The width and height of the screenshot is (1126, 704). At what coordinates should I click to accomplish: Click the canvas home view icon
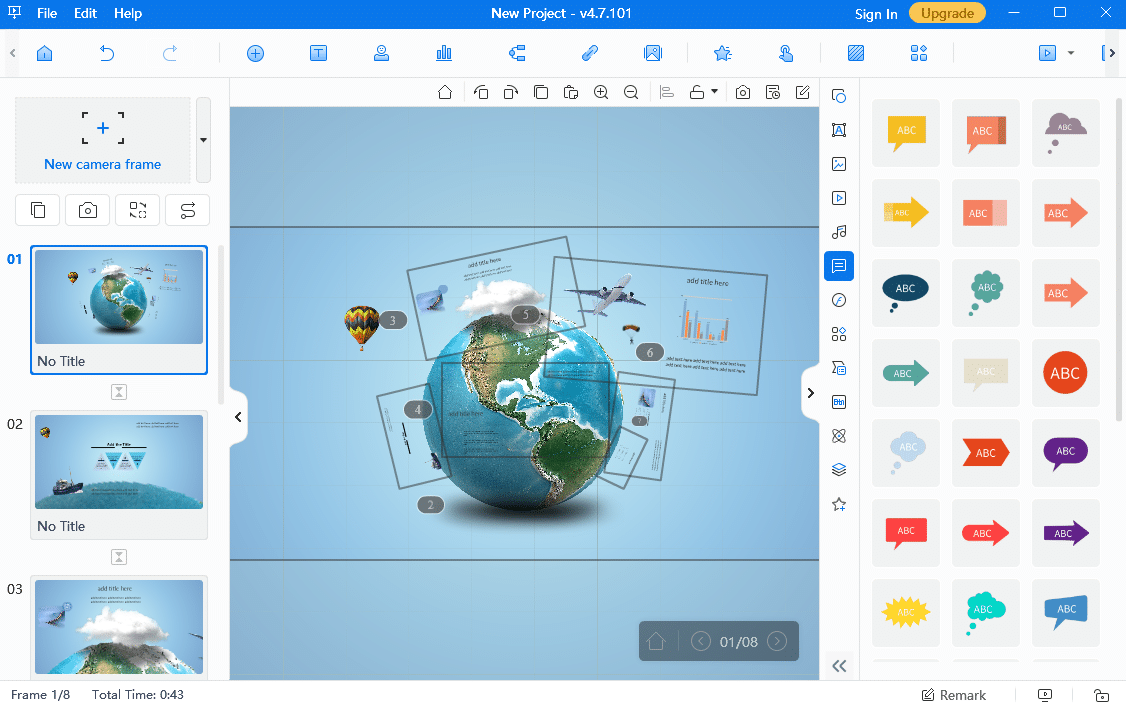click(x=446, y=92)
